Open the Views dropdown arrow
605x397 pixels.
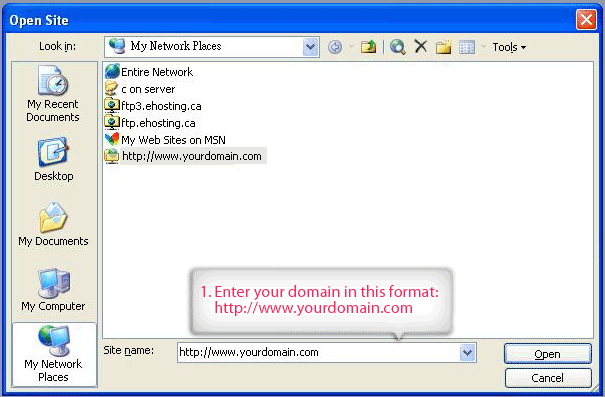(483, 47)
